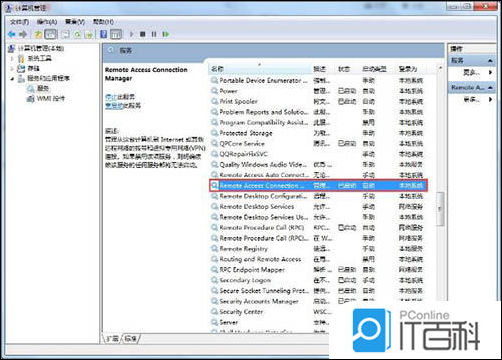The width and height of the screenshot is (502, 360).
Task: Toggle the Show/Hide Action Pane toolbar icon
Action: (116, 34)
